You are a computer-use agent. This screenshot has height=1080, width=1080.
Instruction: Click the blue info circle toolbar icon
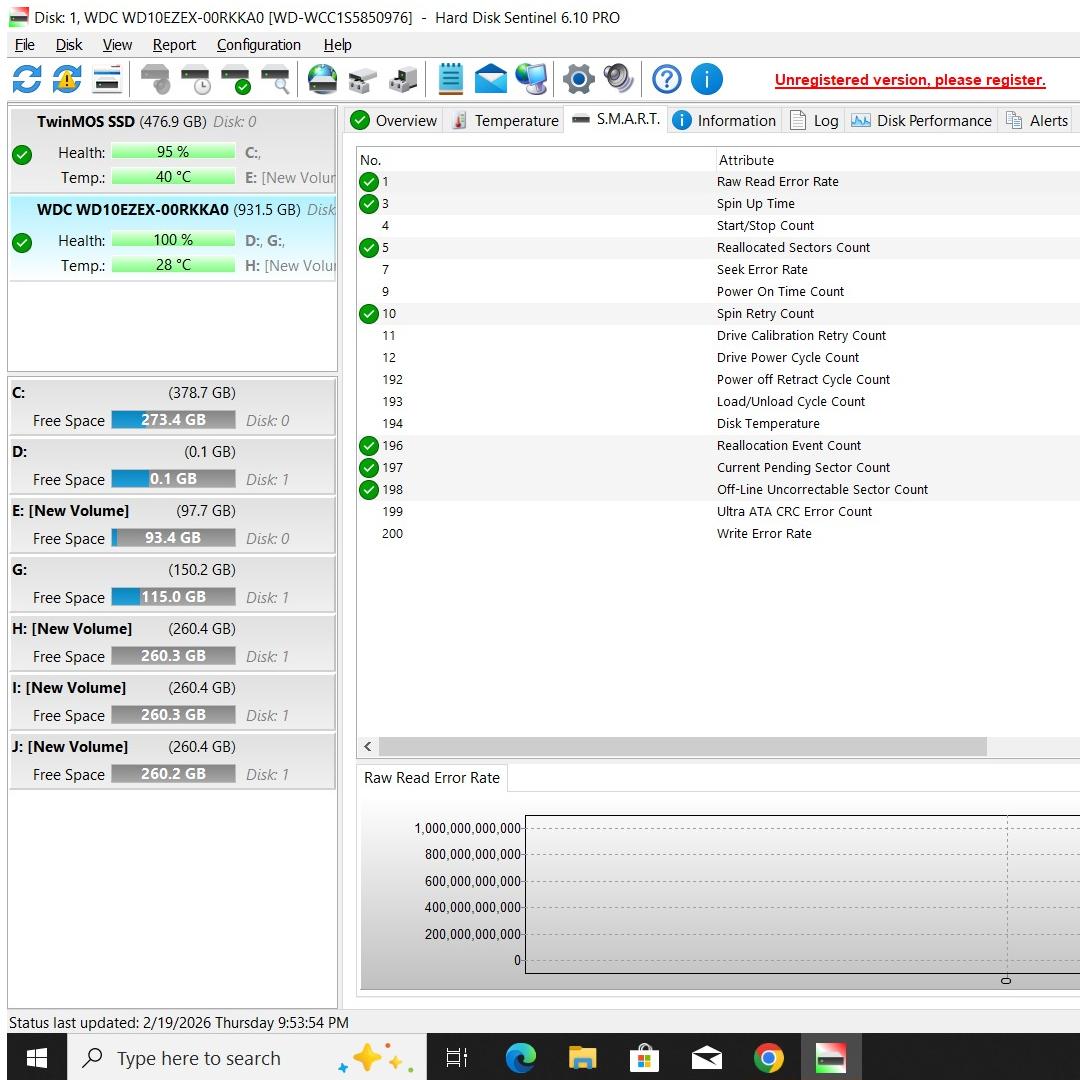coord(706,79)
